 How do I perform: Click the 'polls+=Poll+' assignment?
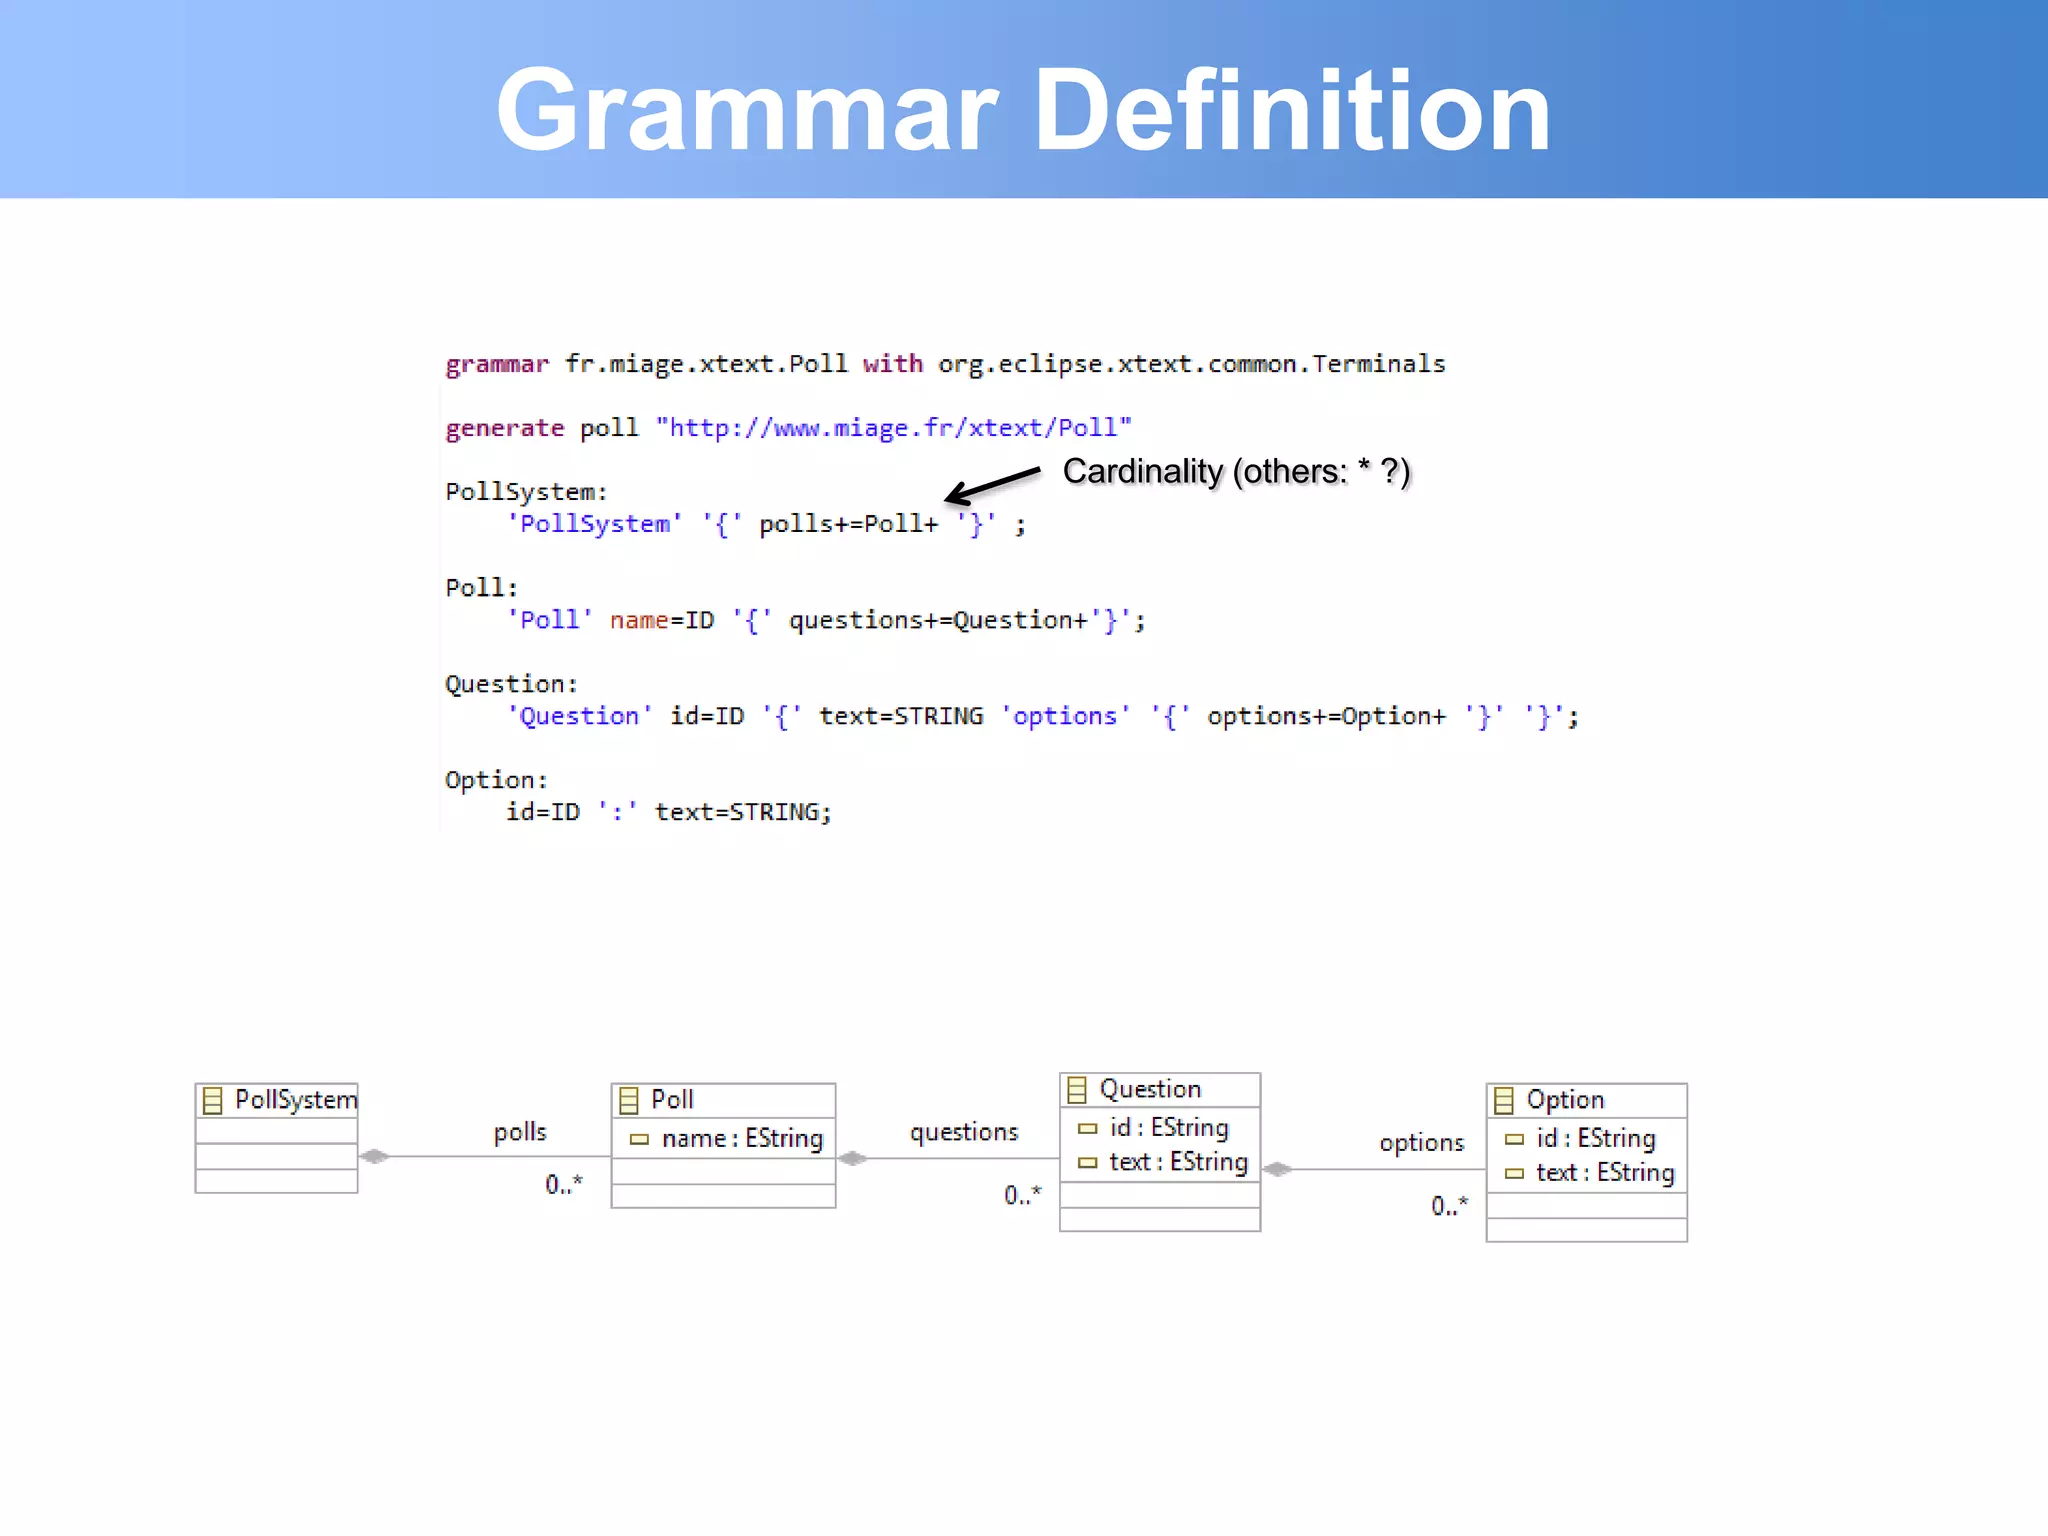(x=849, y=524)
